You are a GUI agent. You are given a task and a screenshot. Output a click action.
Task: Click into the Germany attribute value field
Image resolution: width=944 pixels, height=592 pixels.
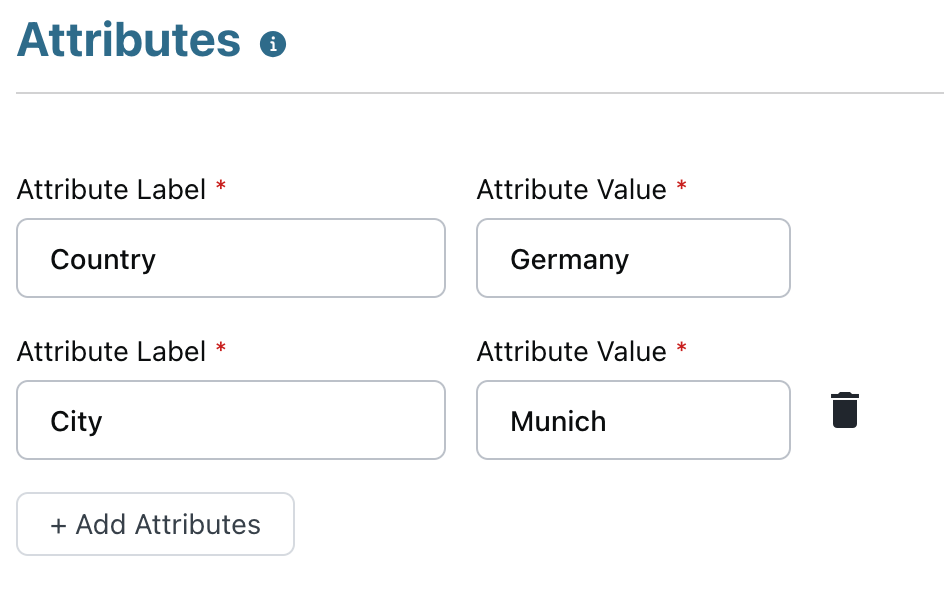[x=633, y=259]
